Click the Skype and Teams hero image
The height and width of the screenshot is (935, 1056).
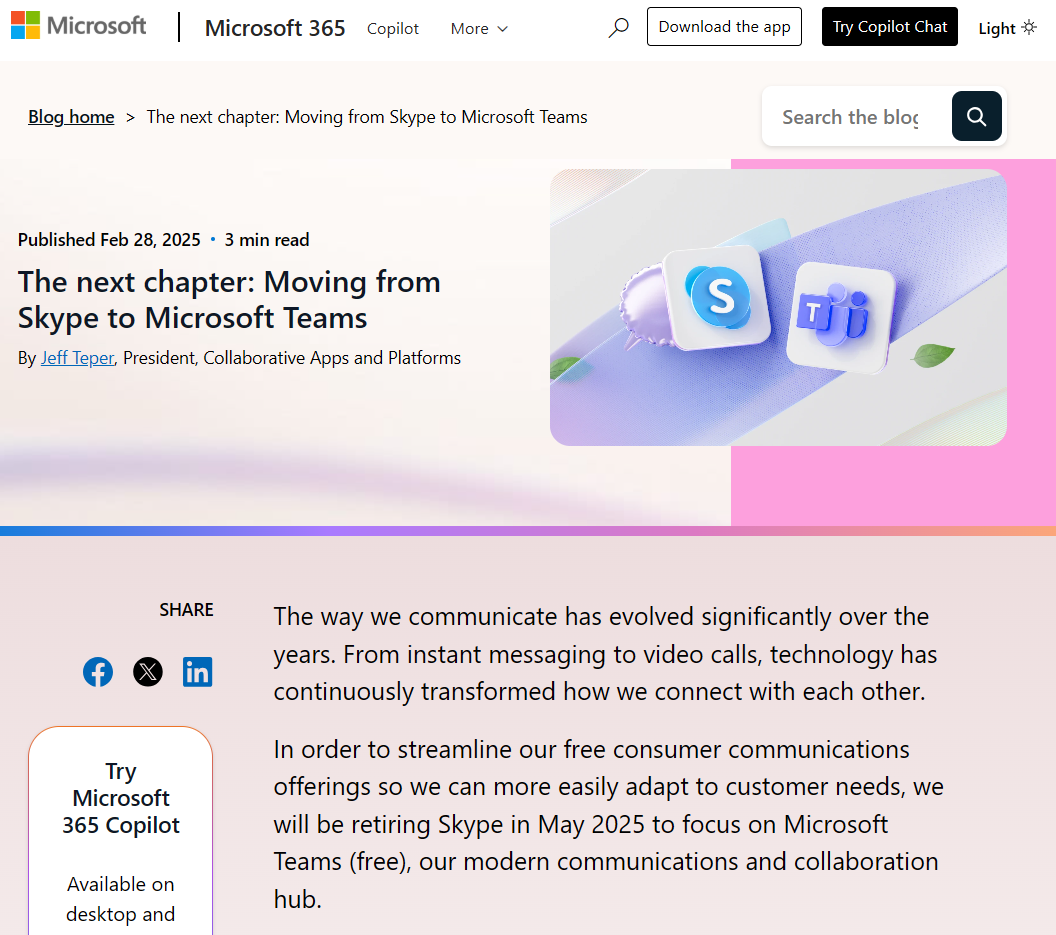tap(778, 307)
